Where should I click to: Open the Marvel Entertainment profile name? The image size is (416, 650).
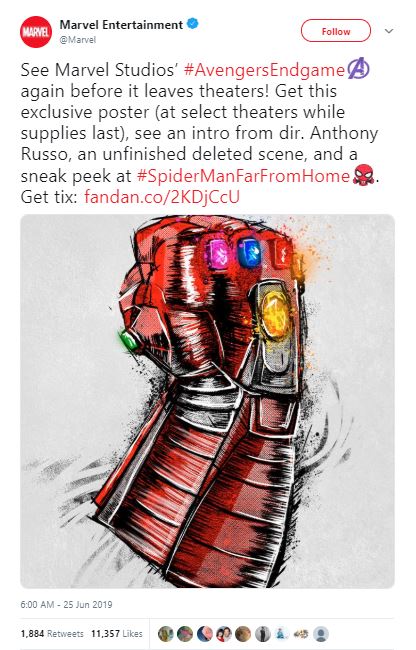tap(121, 25)
